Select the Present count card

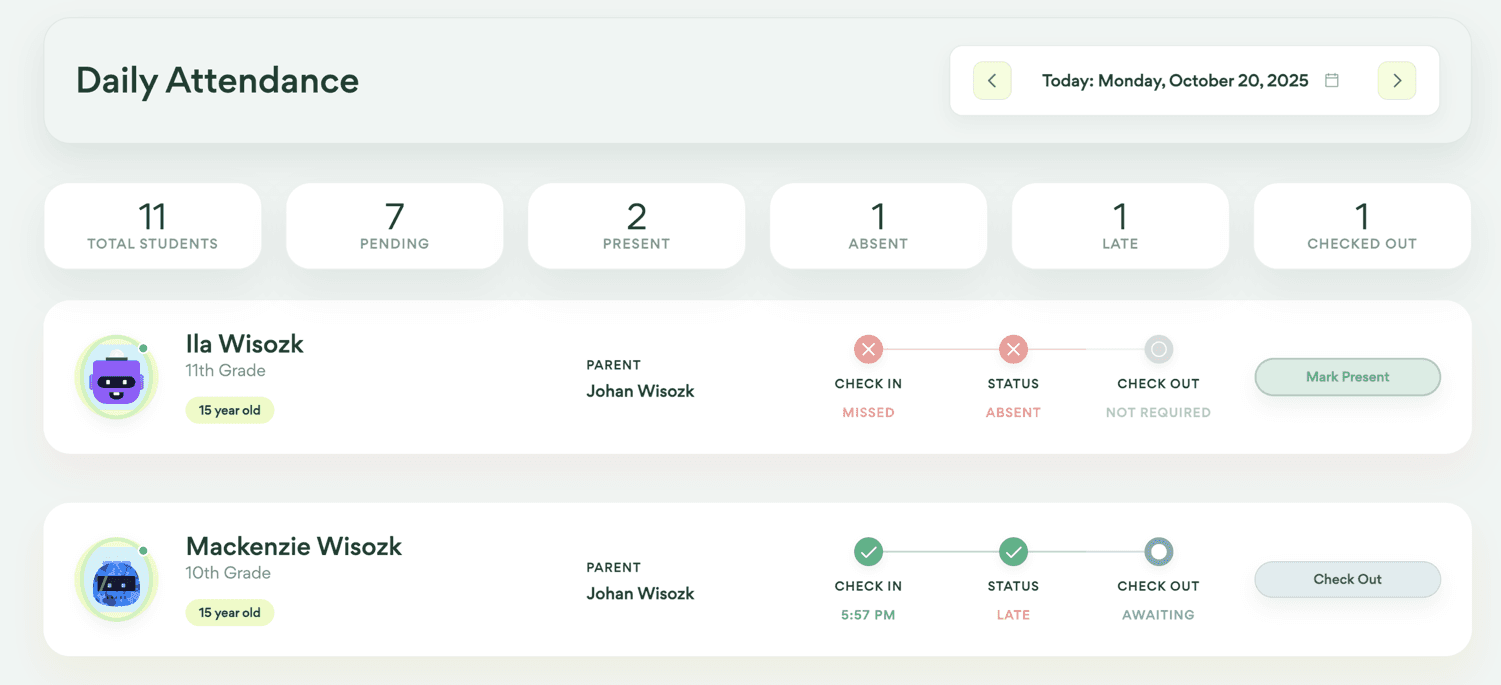[x=636, y=226]
